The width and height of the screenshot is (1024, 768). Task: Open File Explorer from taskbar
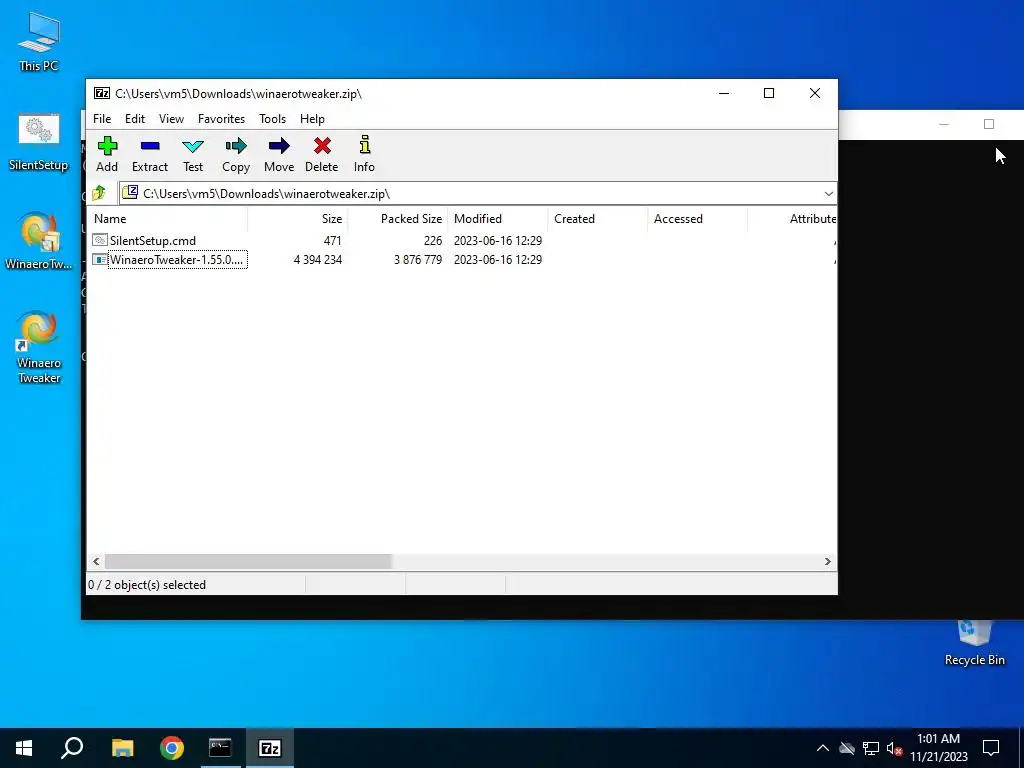[x=122, y=748]
